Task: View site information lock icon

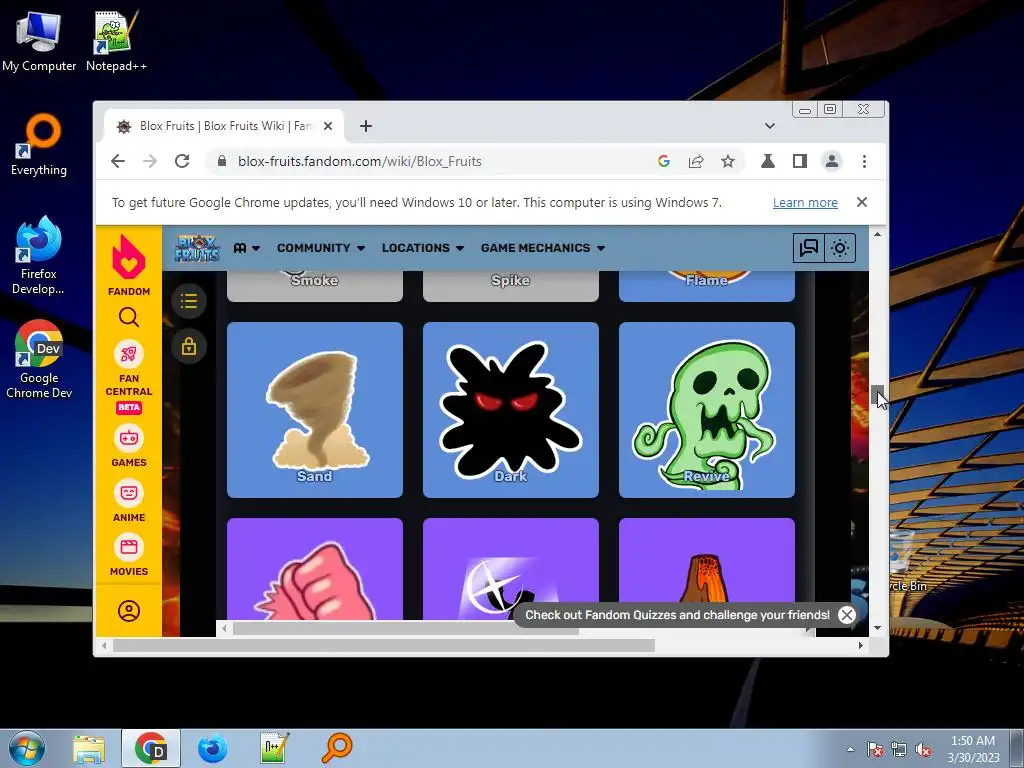Action: (x=221, y=161)
